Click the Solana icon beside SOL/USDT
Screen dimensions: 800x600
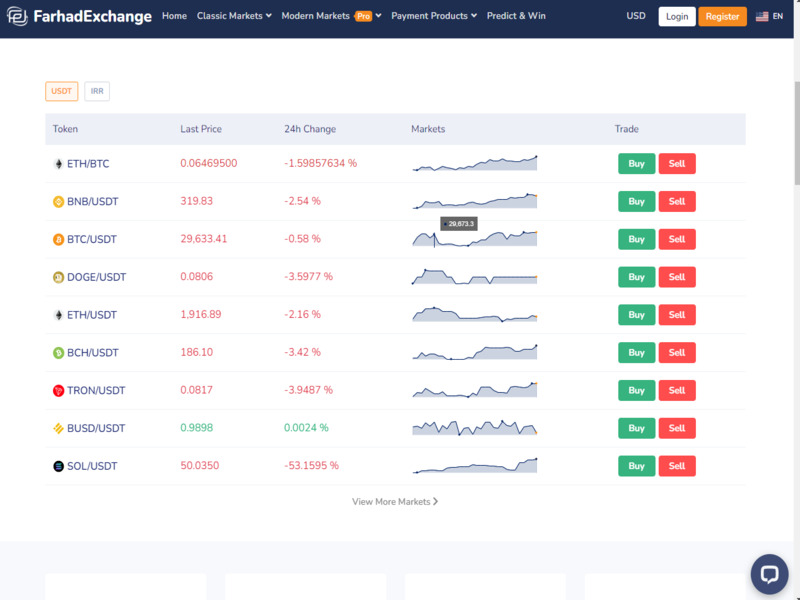click(x=58, y=466)
